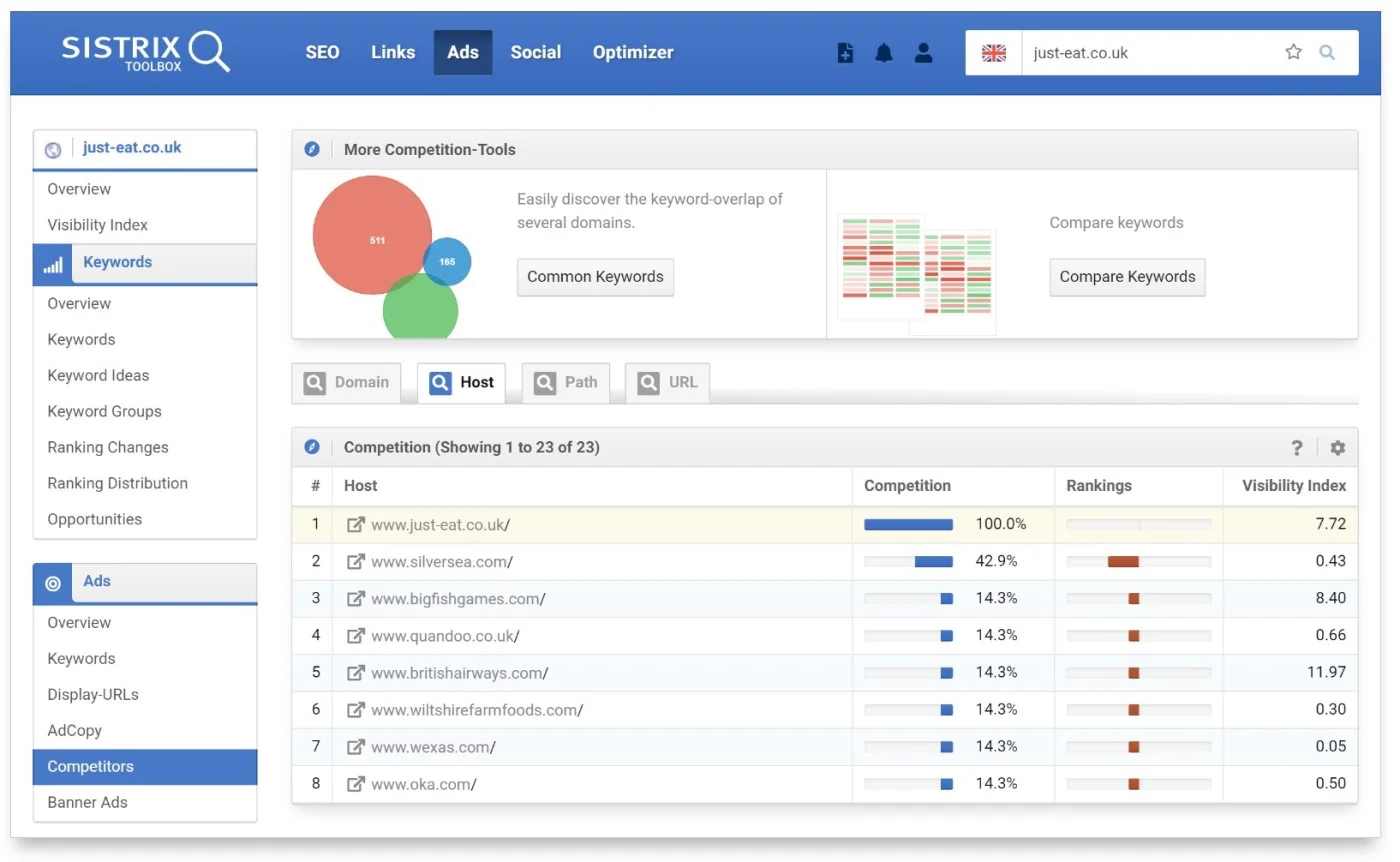The height and width of the screenshot is (862, 1400).
Task: Open the add document icon in header
Action: [845, 53]
